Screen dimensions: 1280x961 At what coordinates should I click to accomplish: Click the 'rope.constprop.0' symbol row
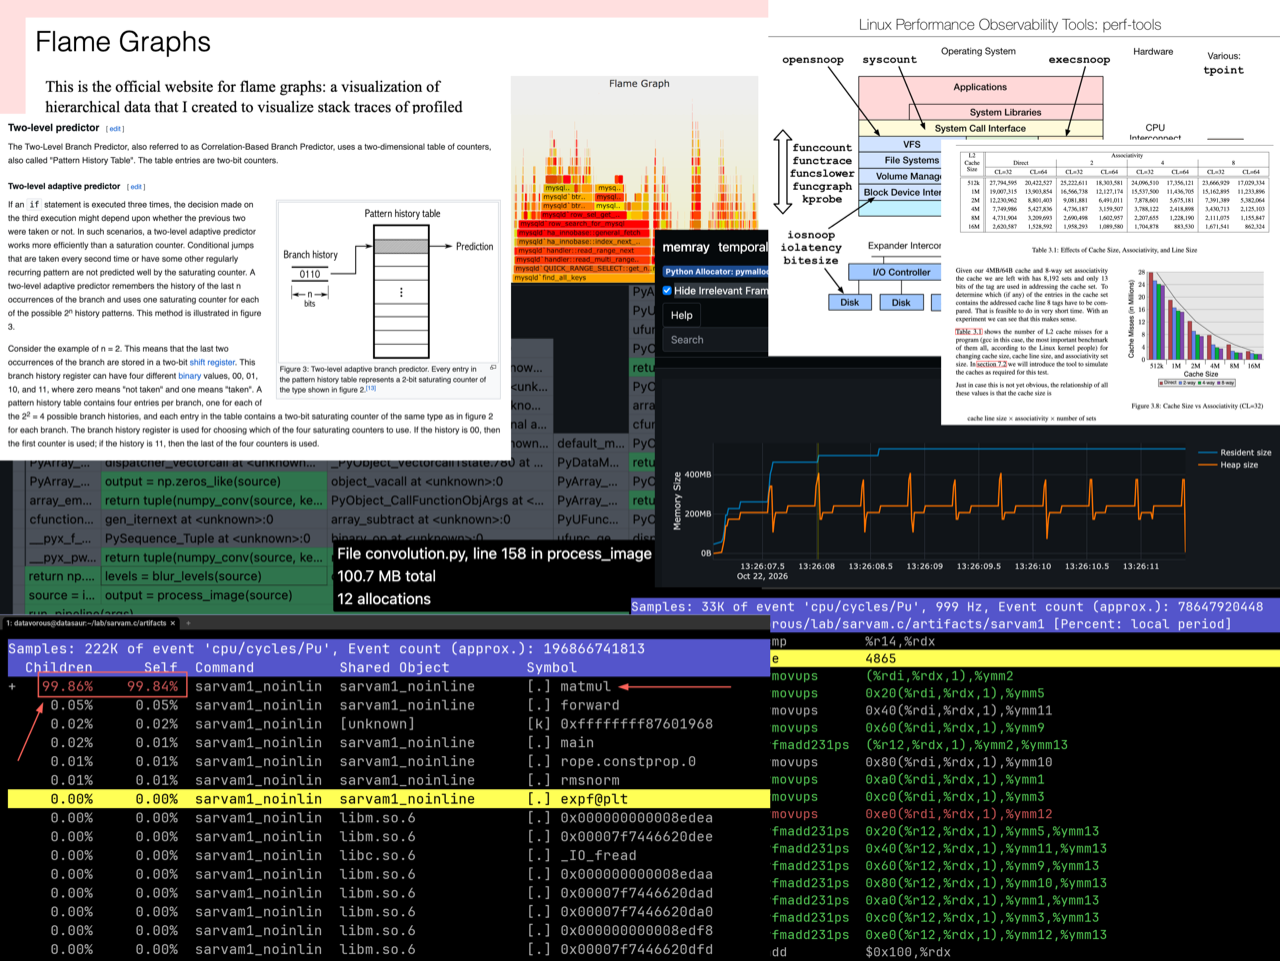[389, 761]
